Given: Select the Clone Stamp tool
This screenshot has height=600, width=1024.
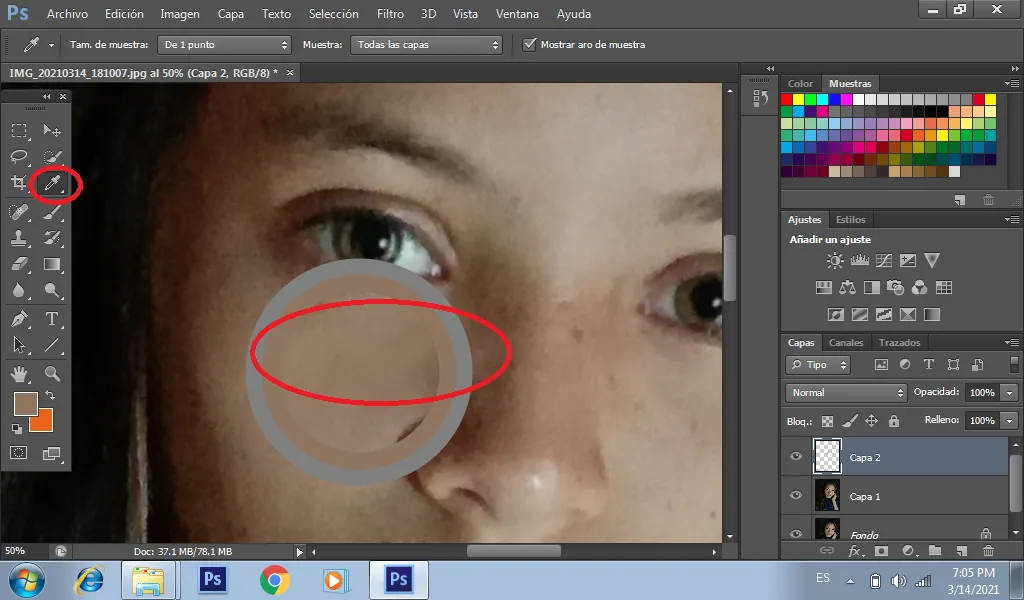Looking at the screenshot, I should point(19,238).
